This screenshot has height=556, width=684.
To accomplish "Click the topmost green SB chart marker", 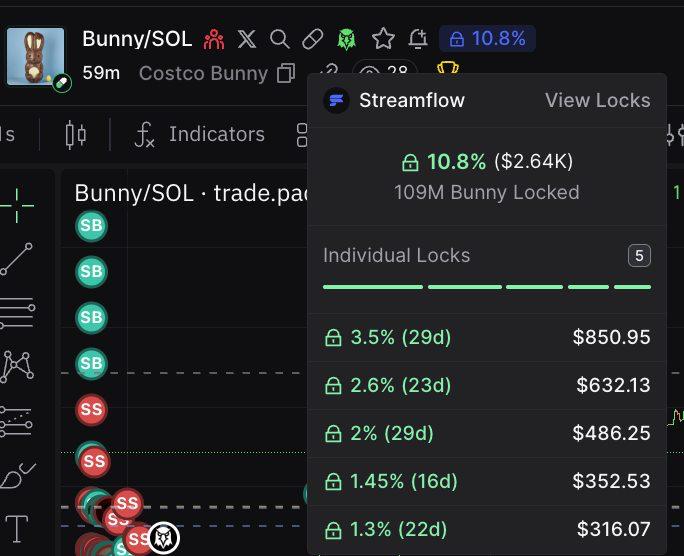I will [91, 226].
